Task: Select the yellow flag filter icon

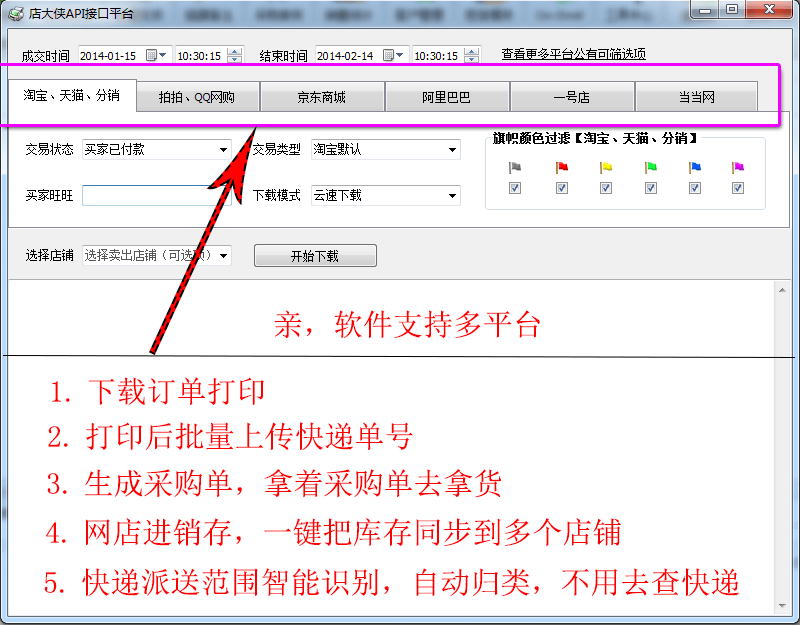Action: click(605, 167)
